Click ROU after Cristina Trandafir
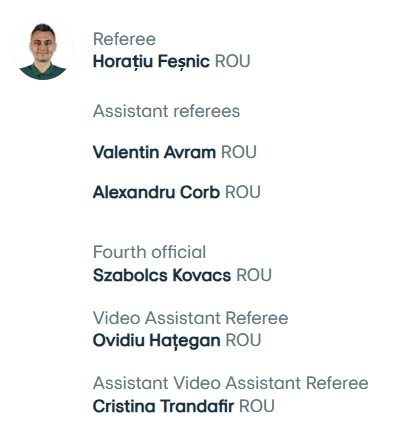Image resolution: width=414 pixels, height=444 pixels. (257, 406)
